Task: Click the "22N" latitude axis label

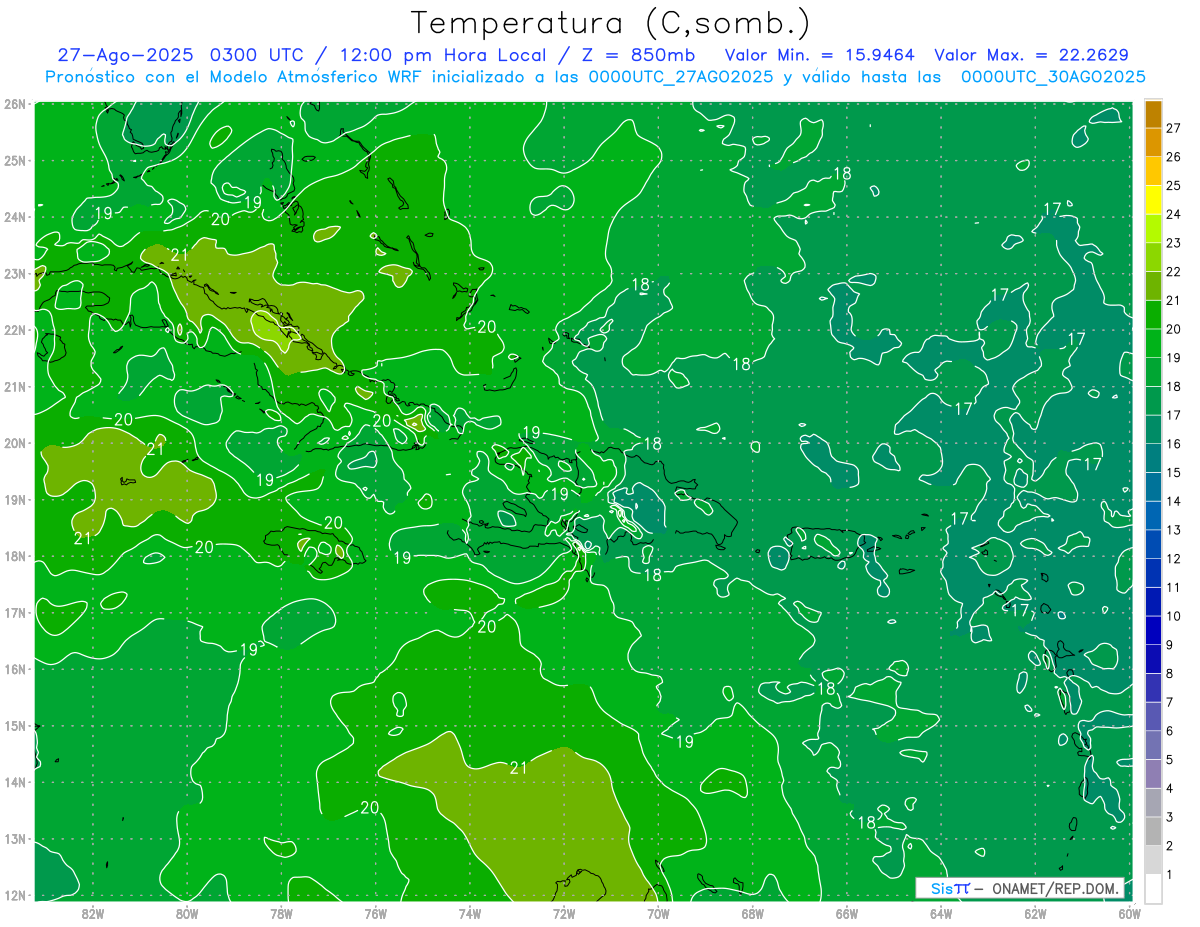Action: tap(15, 330)
